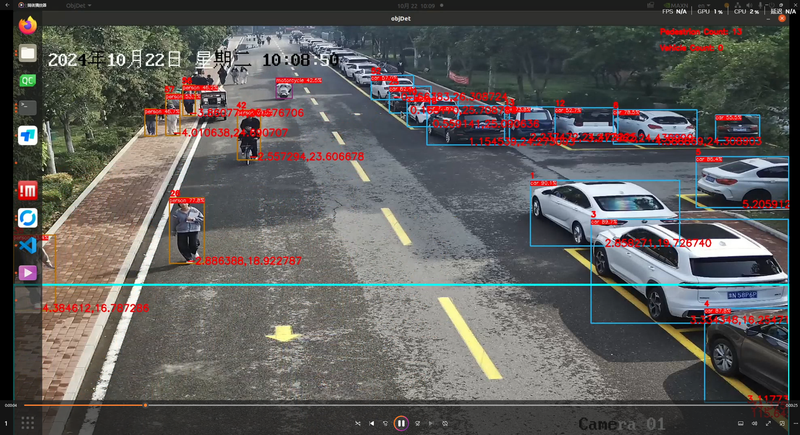The width and height of the screenshot is (800, 435).
Task: Click the subtitles/screen icon in player bar
Action: pos(740,423)
